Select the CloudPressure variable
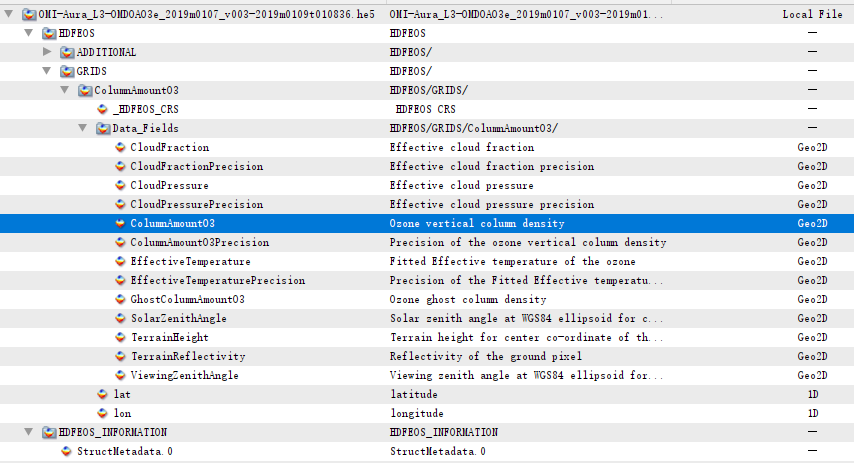 click(169, 186)
